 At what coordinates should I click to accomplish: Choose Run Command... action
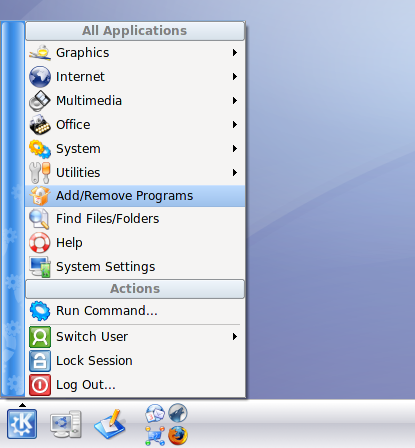[x=135, y=311]
